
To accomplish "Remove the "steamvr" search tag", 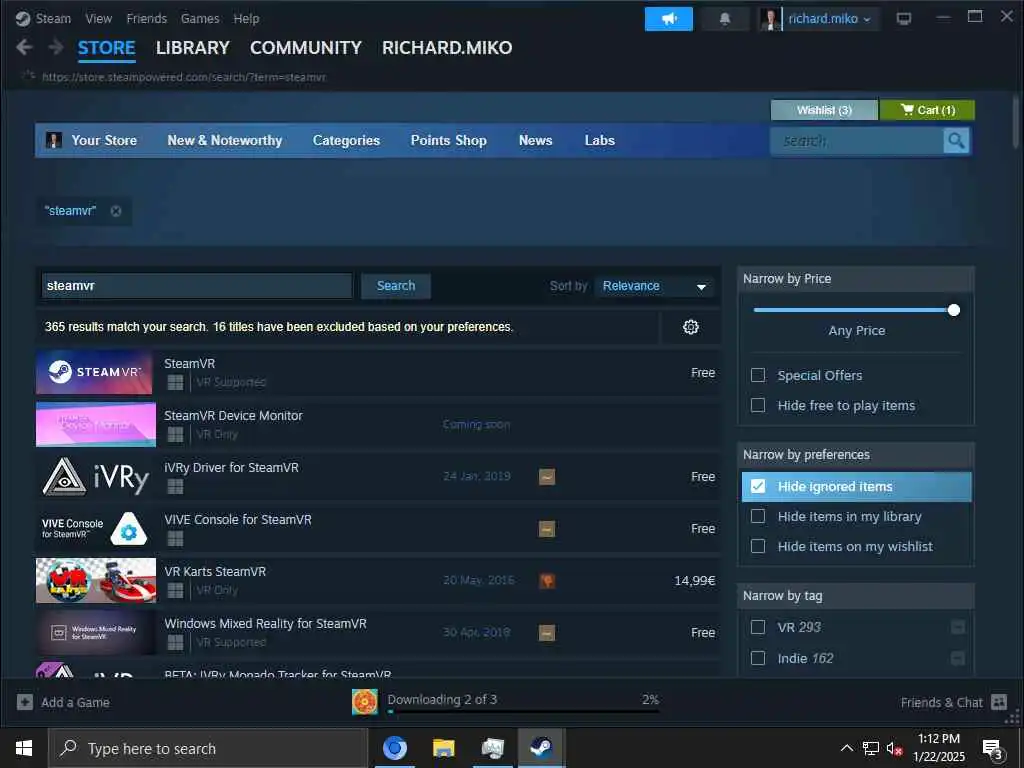I will point(116,211).
